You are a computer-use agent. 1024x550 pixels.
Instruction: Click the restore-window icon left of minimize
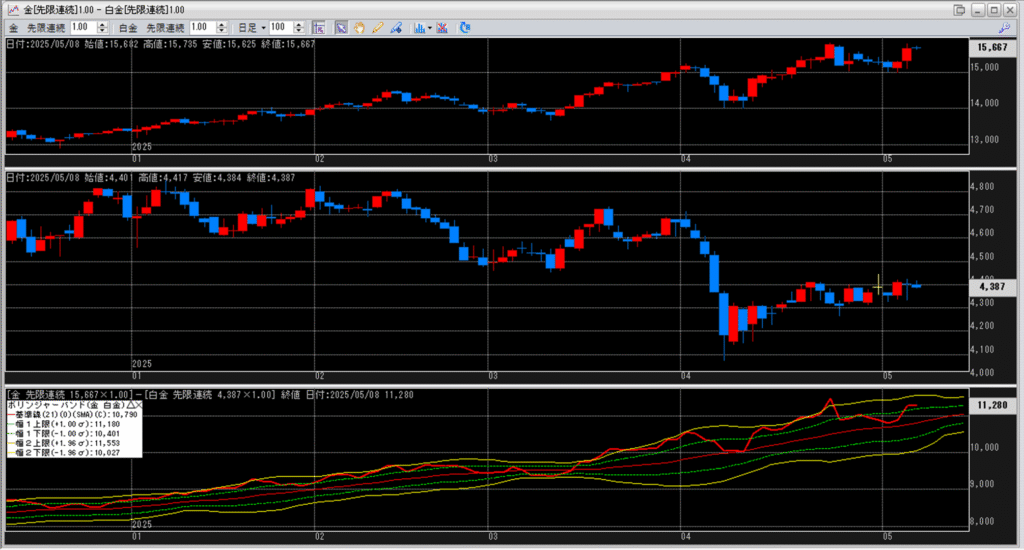[x=959, y=10]
